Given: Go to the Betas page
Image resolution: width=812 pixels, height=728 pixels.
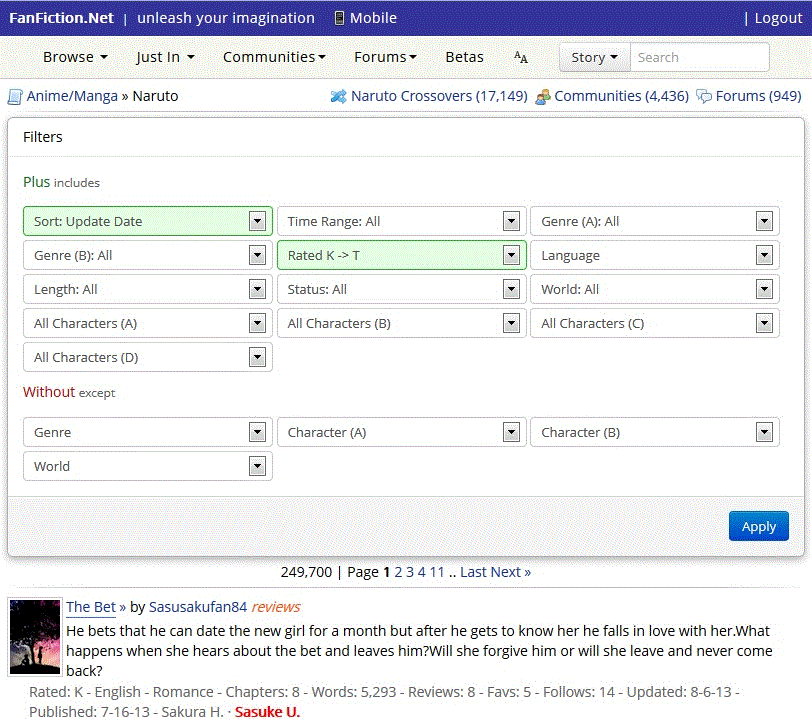Looking at the screenshot, I should (465, 57).
